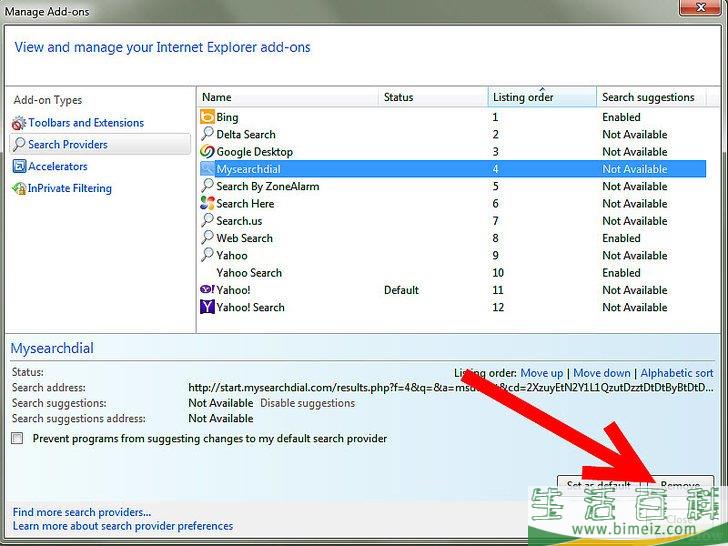The image size is (728, 546).
Task: Click Disable suggestions link
Action: pos(307,403)
